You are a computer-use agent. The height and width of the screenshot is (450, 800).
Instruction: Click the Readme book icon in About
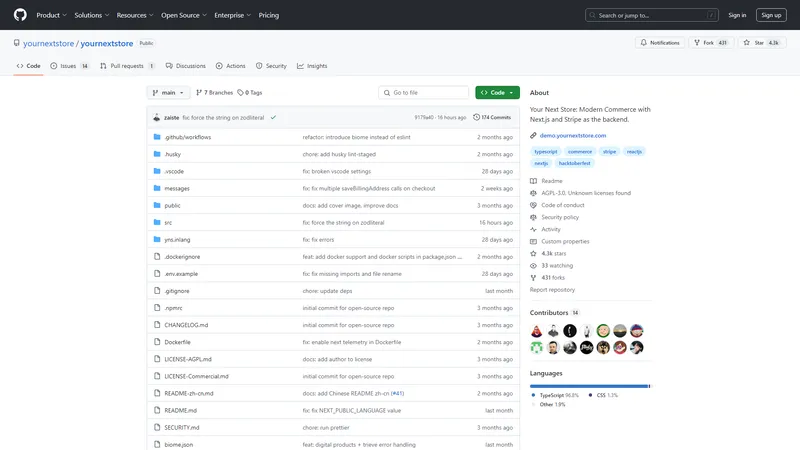point(533,181)
